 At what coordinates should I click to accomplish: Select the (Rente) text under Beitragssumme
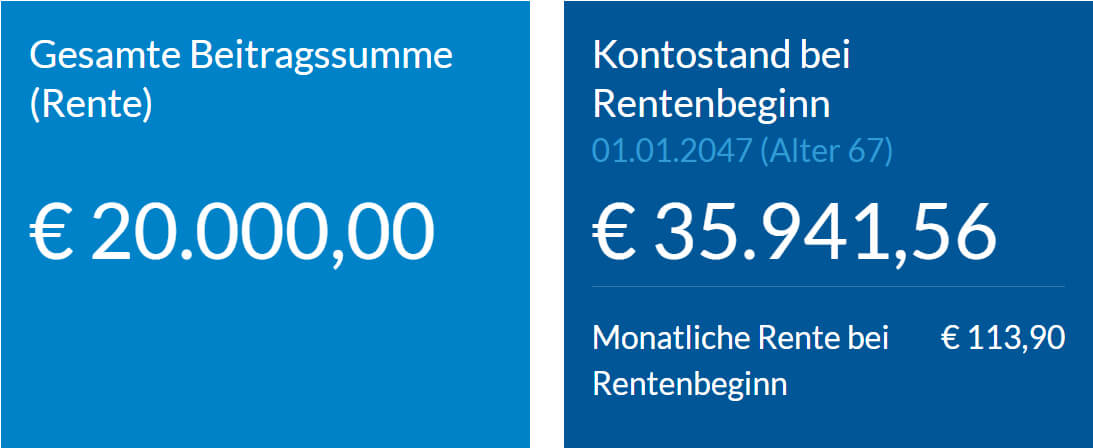91,105
